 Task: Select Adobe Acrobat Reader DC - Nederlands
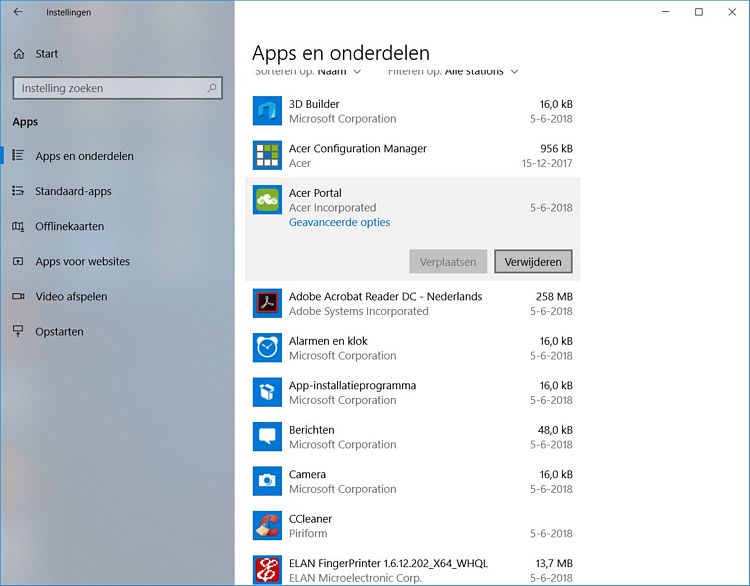tap(385, 296)
